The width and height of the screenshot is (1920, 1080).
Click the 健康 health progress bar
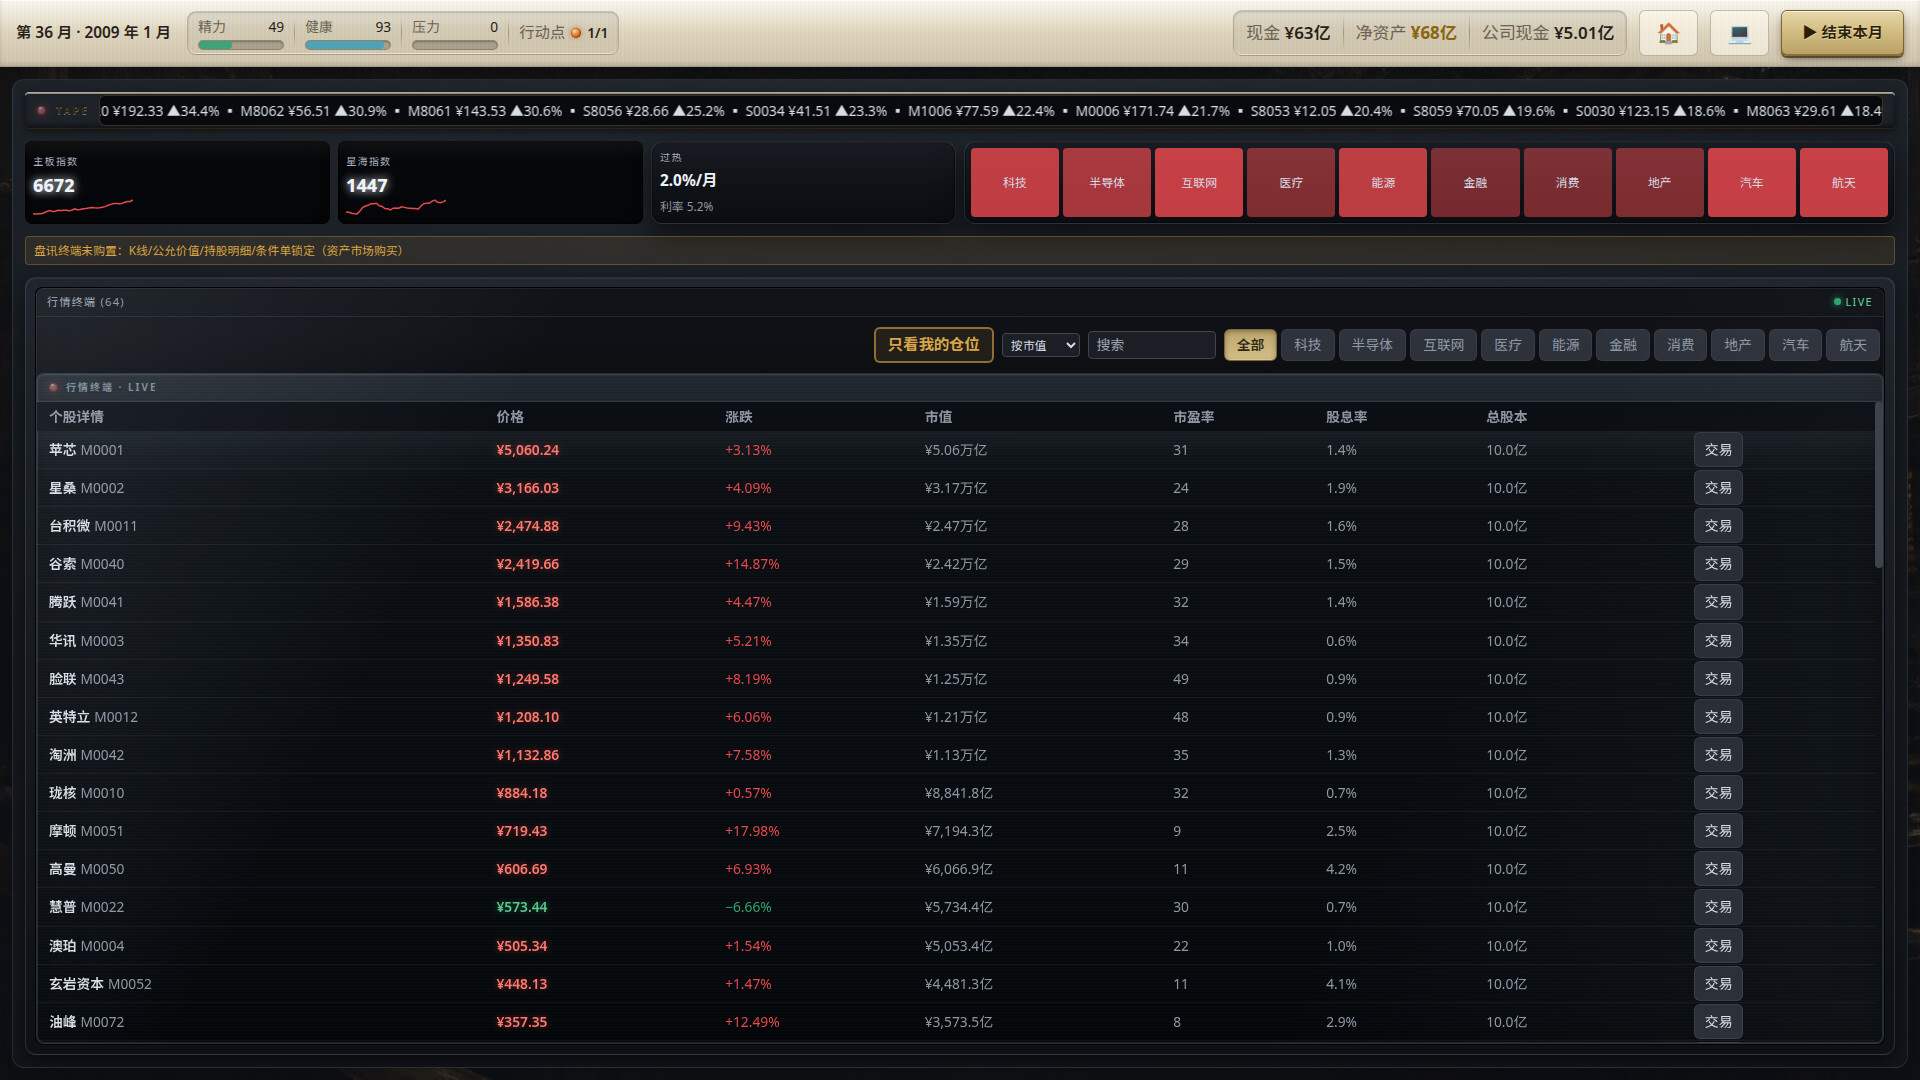tap(348, 45)
